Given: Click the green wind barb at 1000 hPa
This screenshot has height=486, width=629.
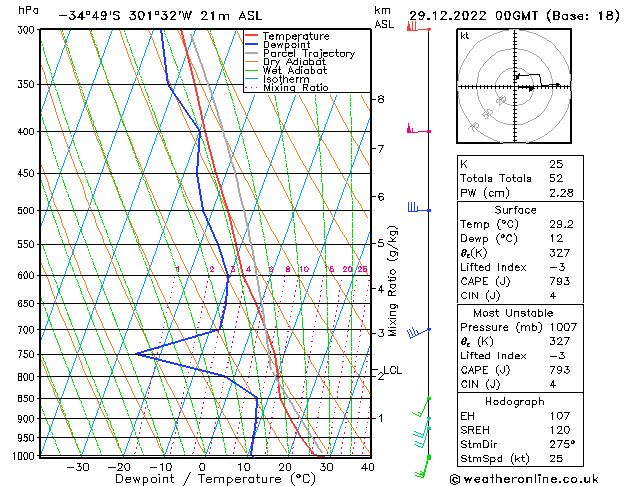Looking at the screenshot, I should tap(423, 466).
